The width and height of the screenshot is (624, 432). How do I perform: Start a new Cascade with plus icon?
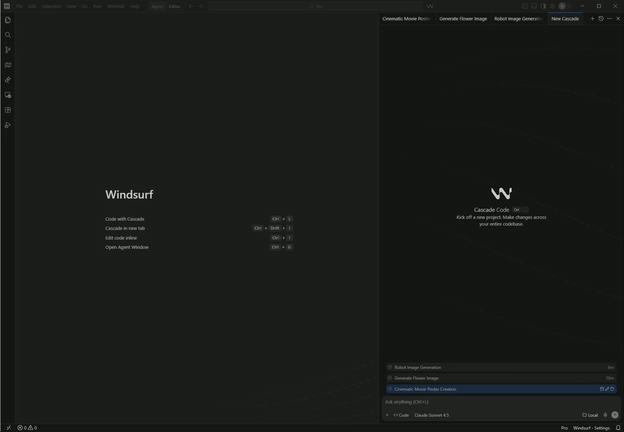[592, 19]
